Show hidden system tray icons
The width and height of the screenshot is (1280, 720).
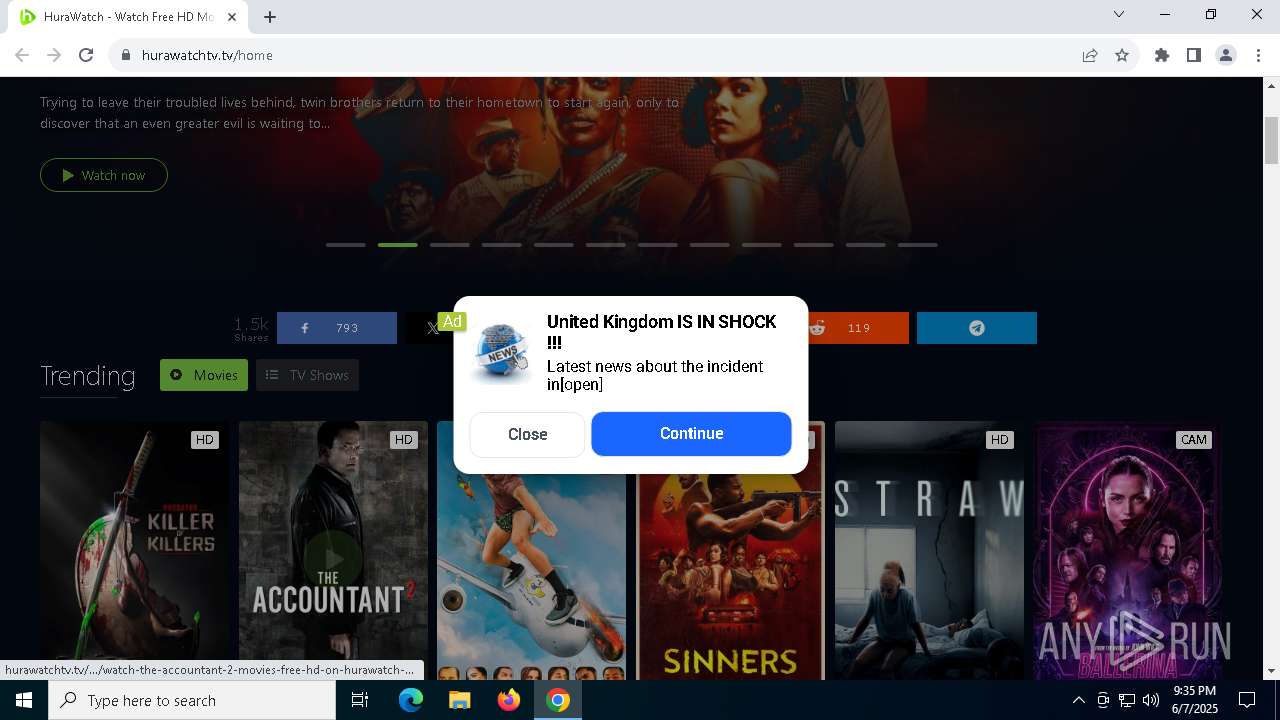(1078, 700)
